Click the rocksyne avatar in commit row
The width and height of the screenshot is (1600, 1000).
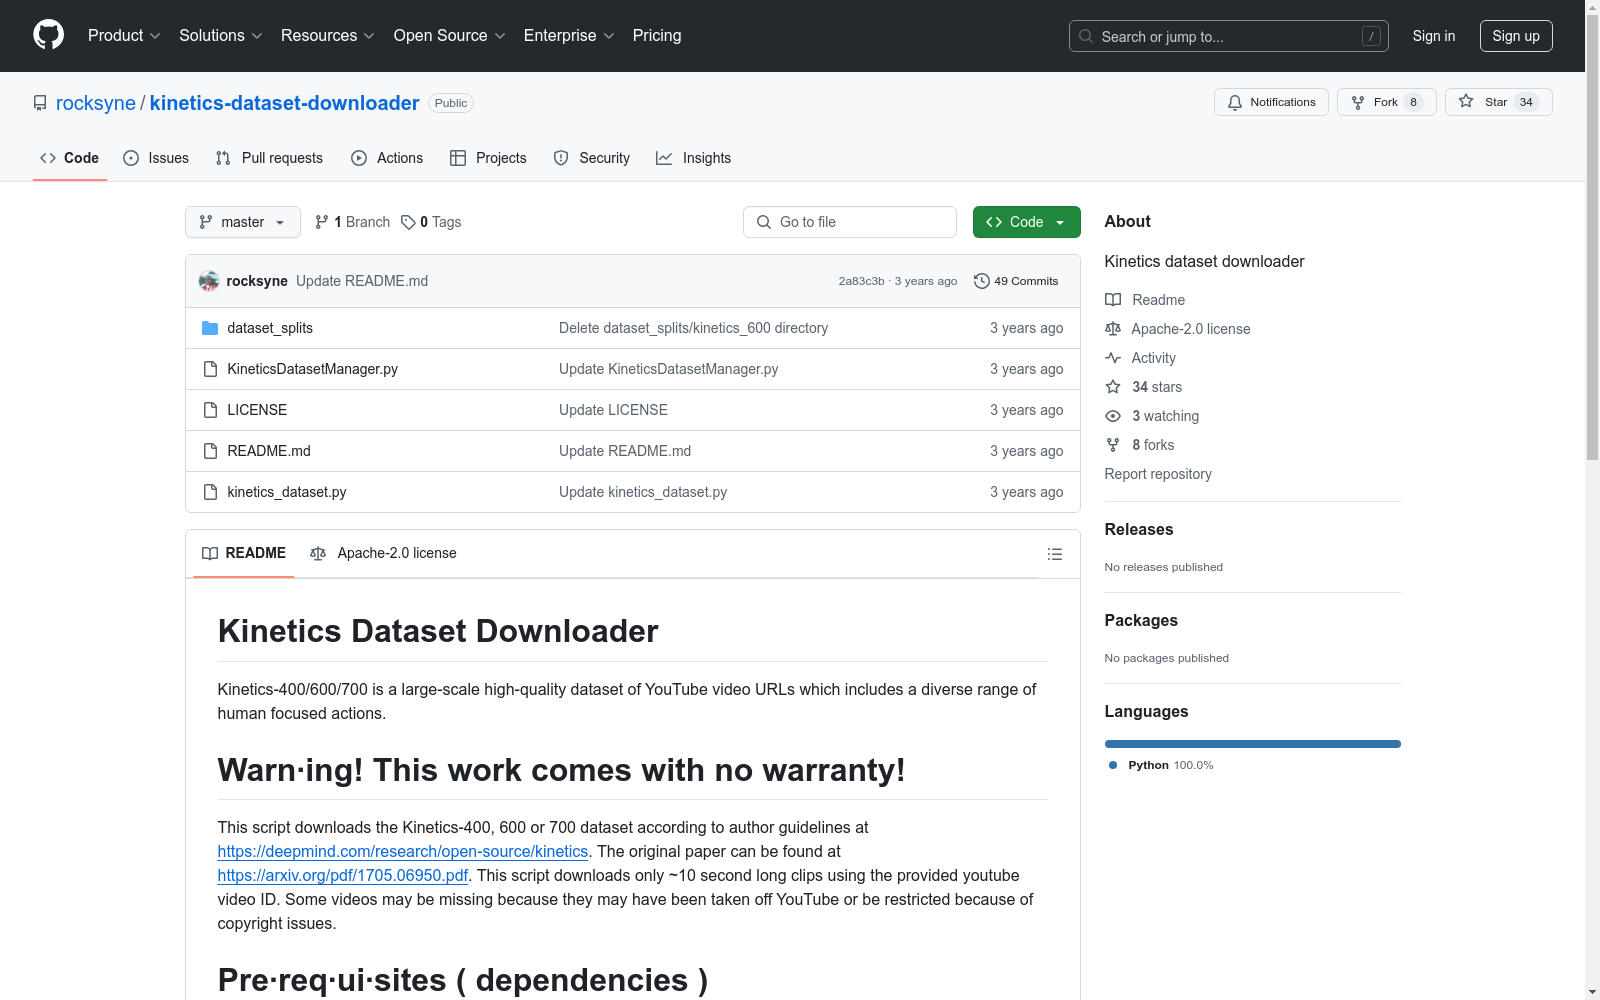pyautogui.click(x=209, y=281)
